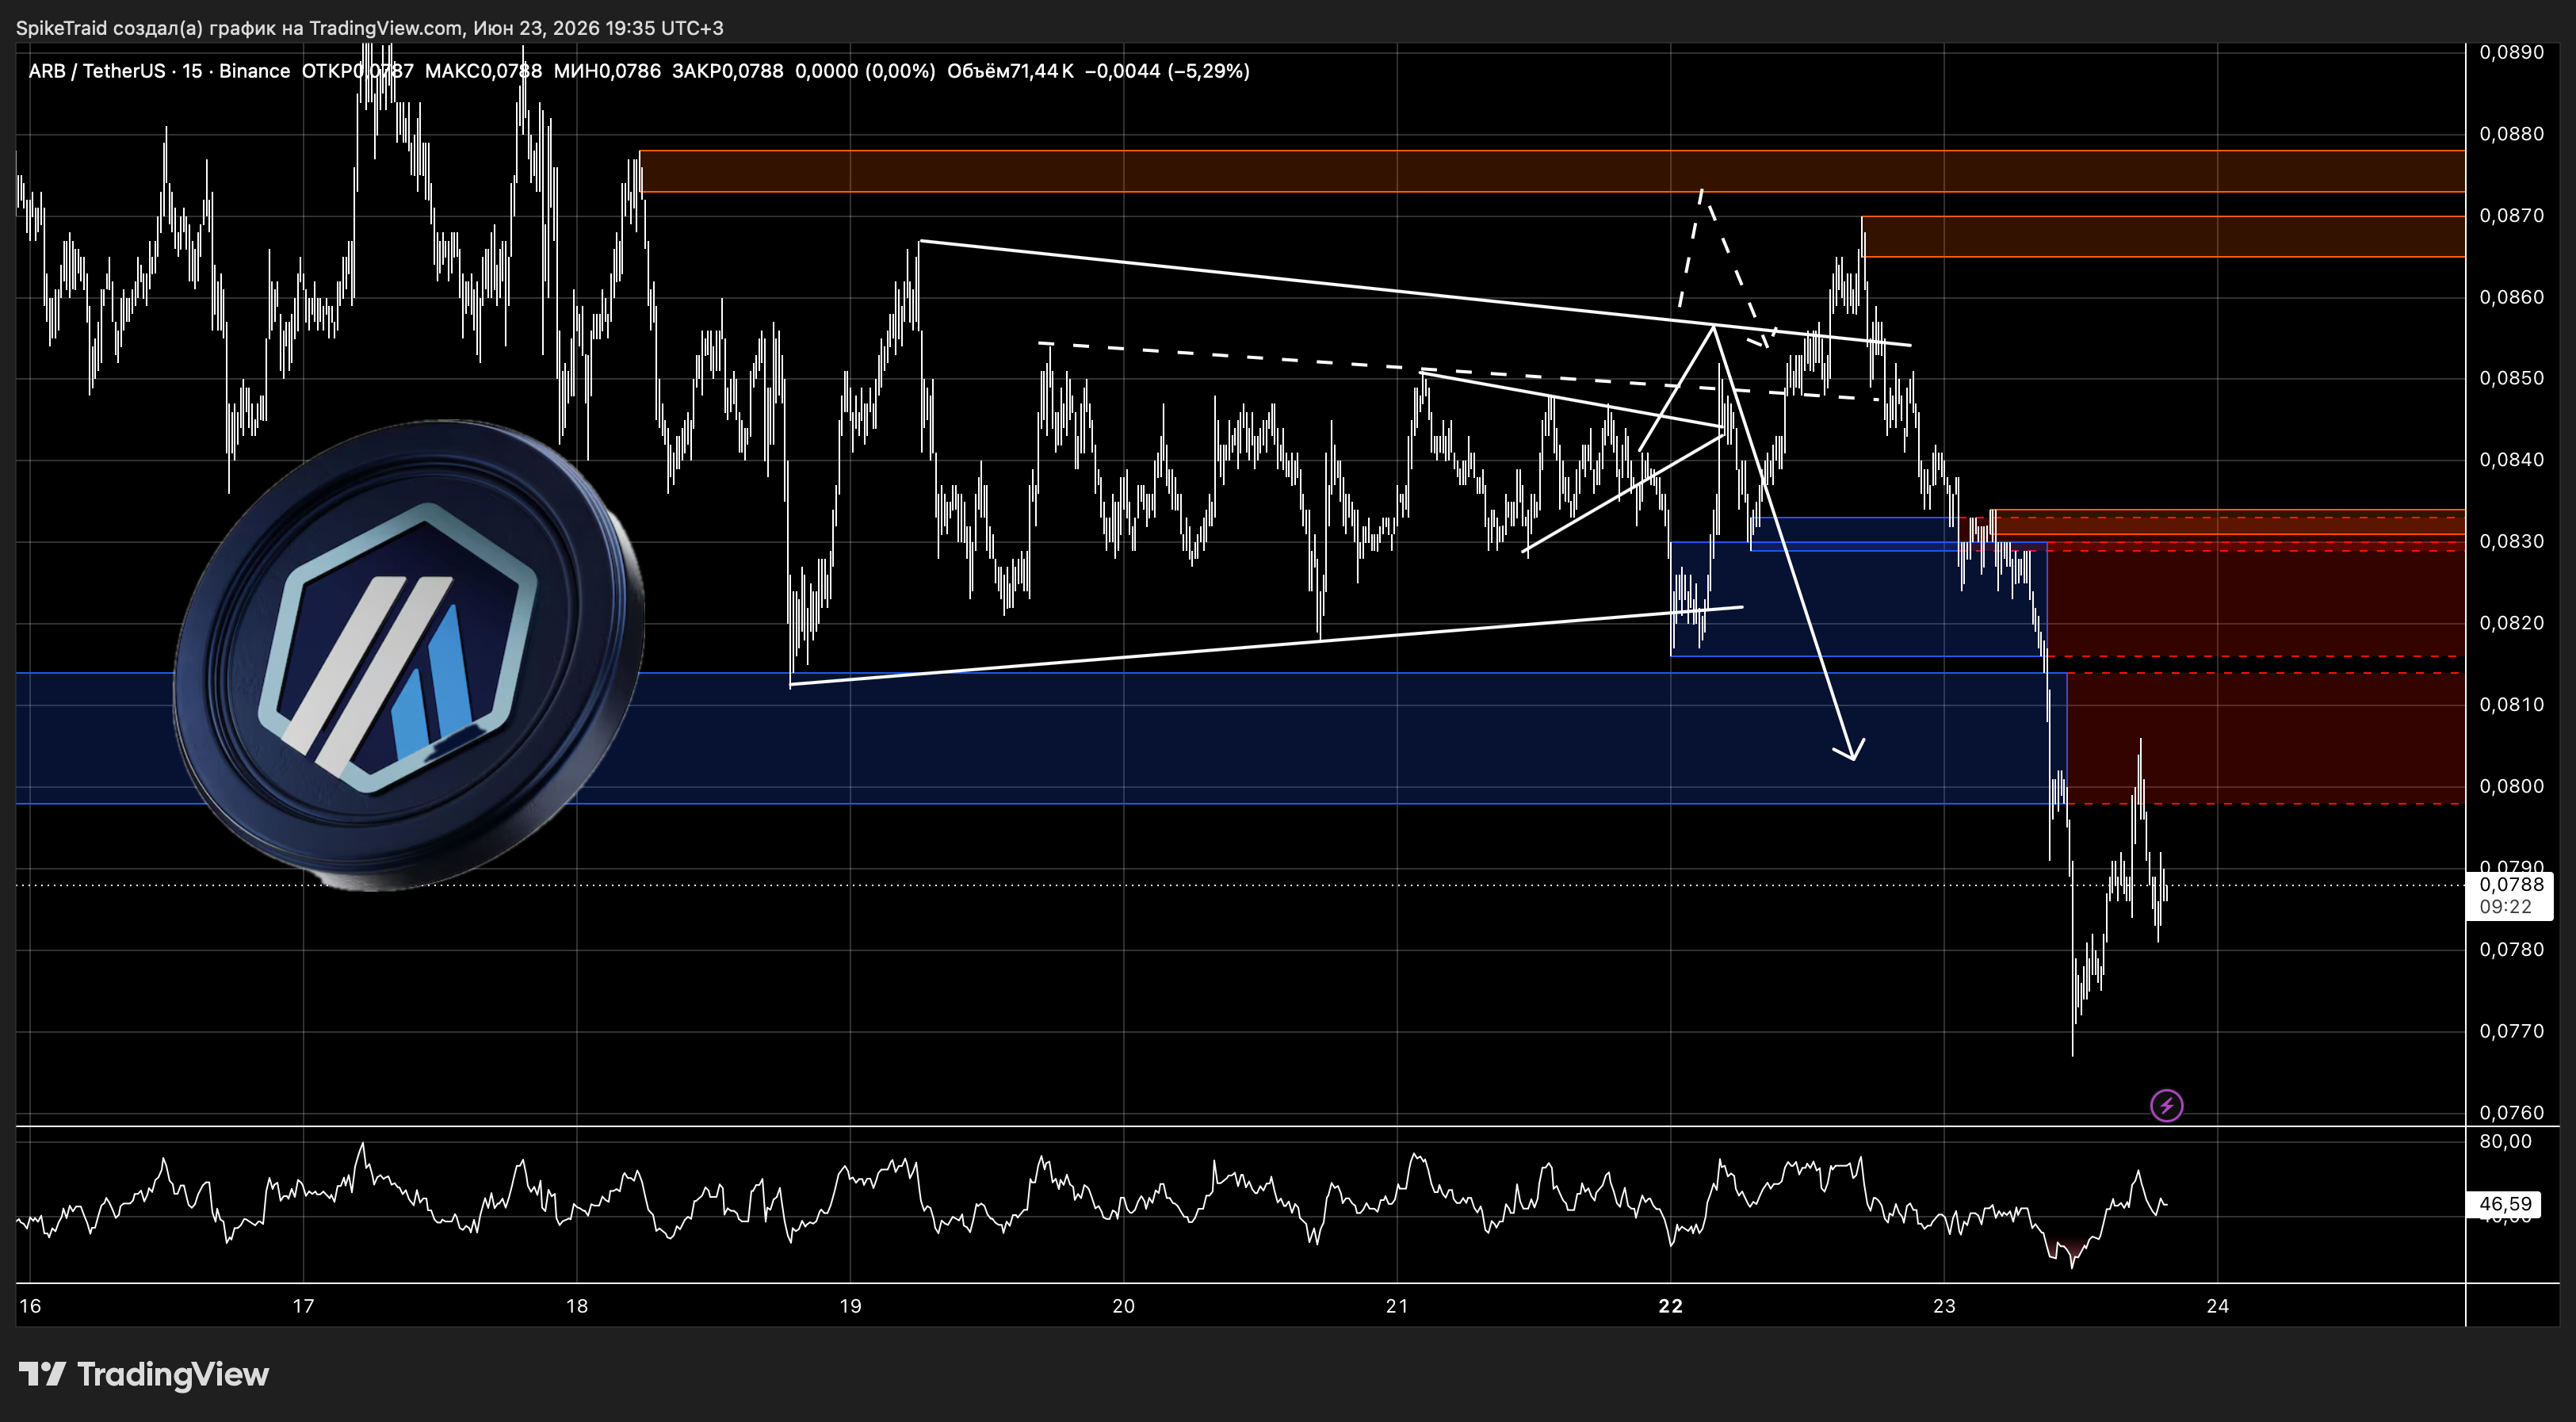Click the 0,0770 price axis label
The image size is (2576, 1422).
[2511, 1031]
